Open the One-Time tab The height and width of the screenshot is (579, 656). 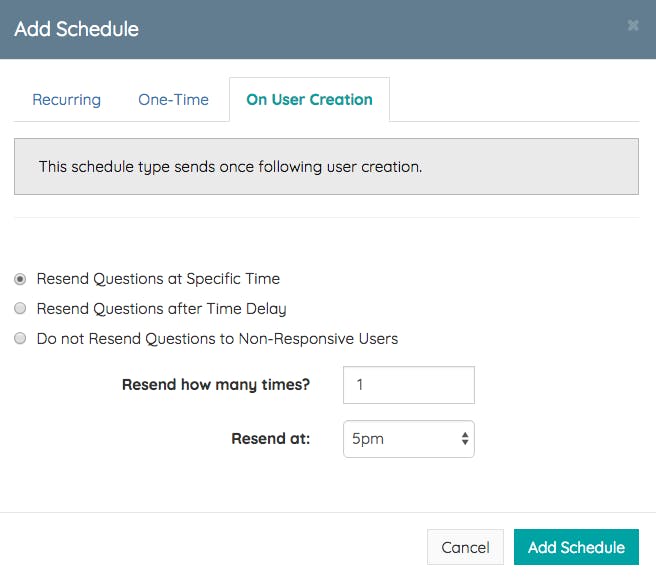[x=173, y=100]
